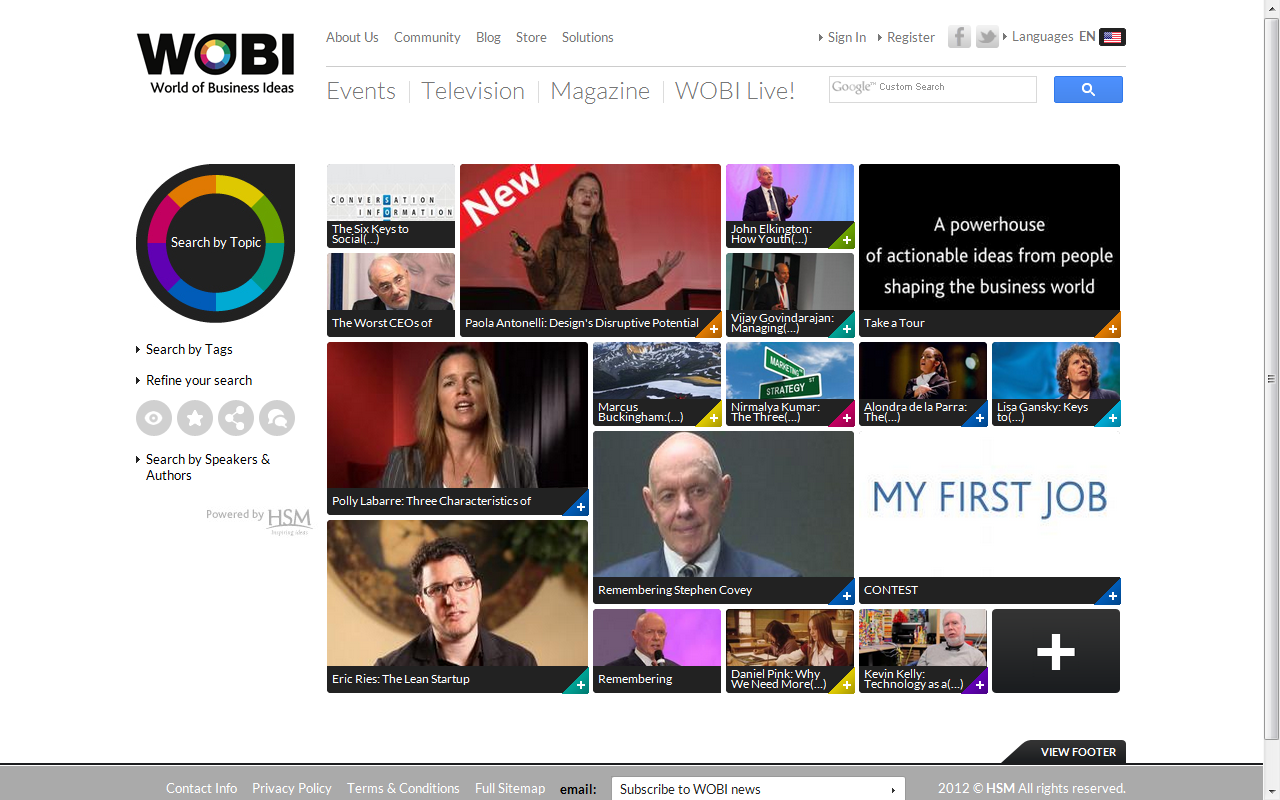This screenshot has height=800, width=1280.
Task: Click plus icon on Kevin Kelly tile
Action: pyautogui.click(x=980, y=685)
